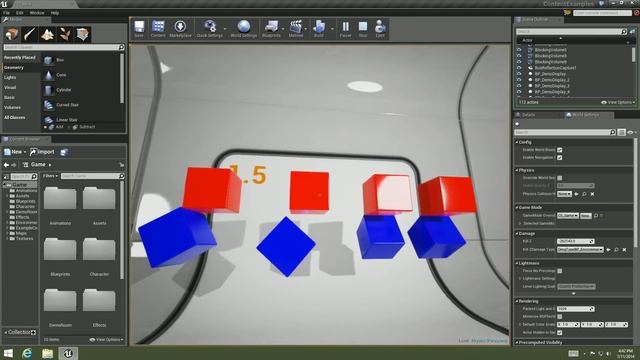The image size is (640, 360).
Task: Toggle Enable World Bounds Checks checkbox
Action: click(x=560, y=150)
